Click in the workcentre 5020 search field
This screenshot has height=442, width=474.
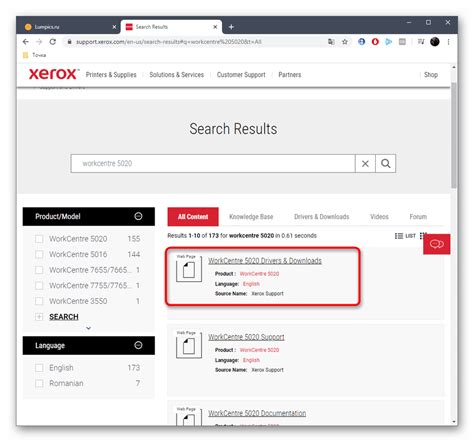coord(213,163)
